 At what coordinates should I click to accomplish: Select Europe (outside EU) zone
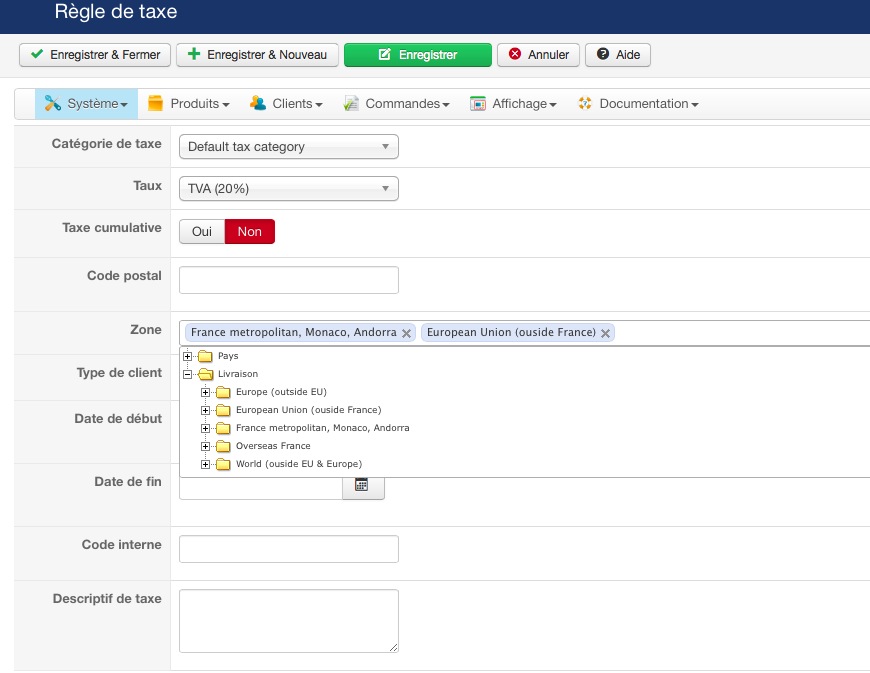pos(281,392)
